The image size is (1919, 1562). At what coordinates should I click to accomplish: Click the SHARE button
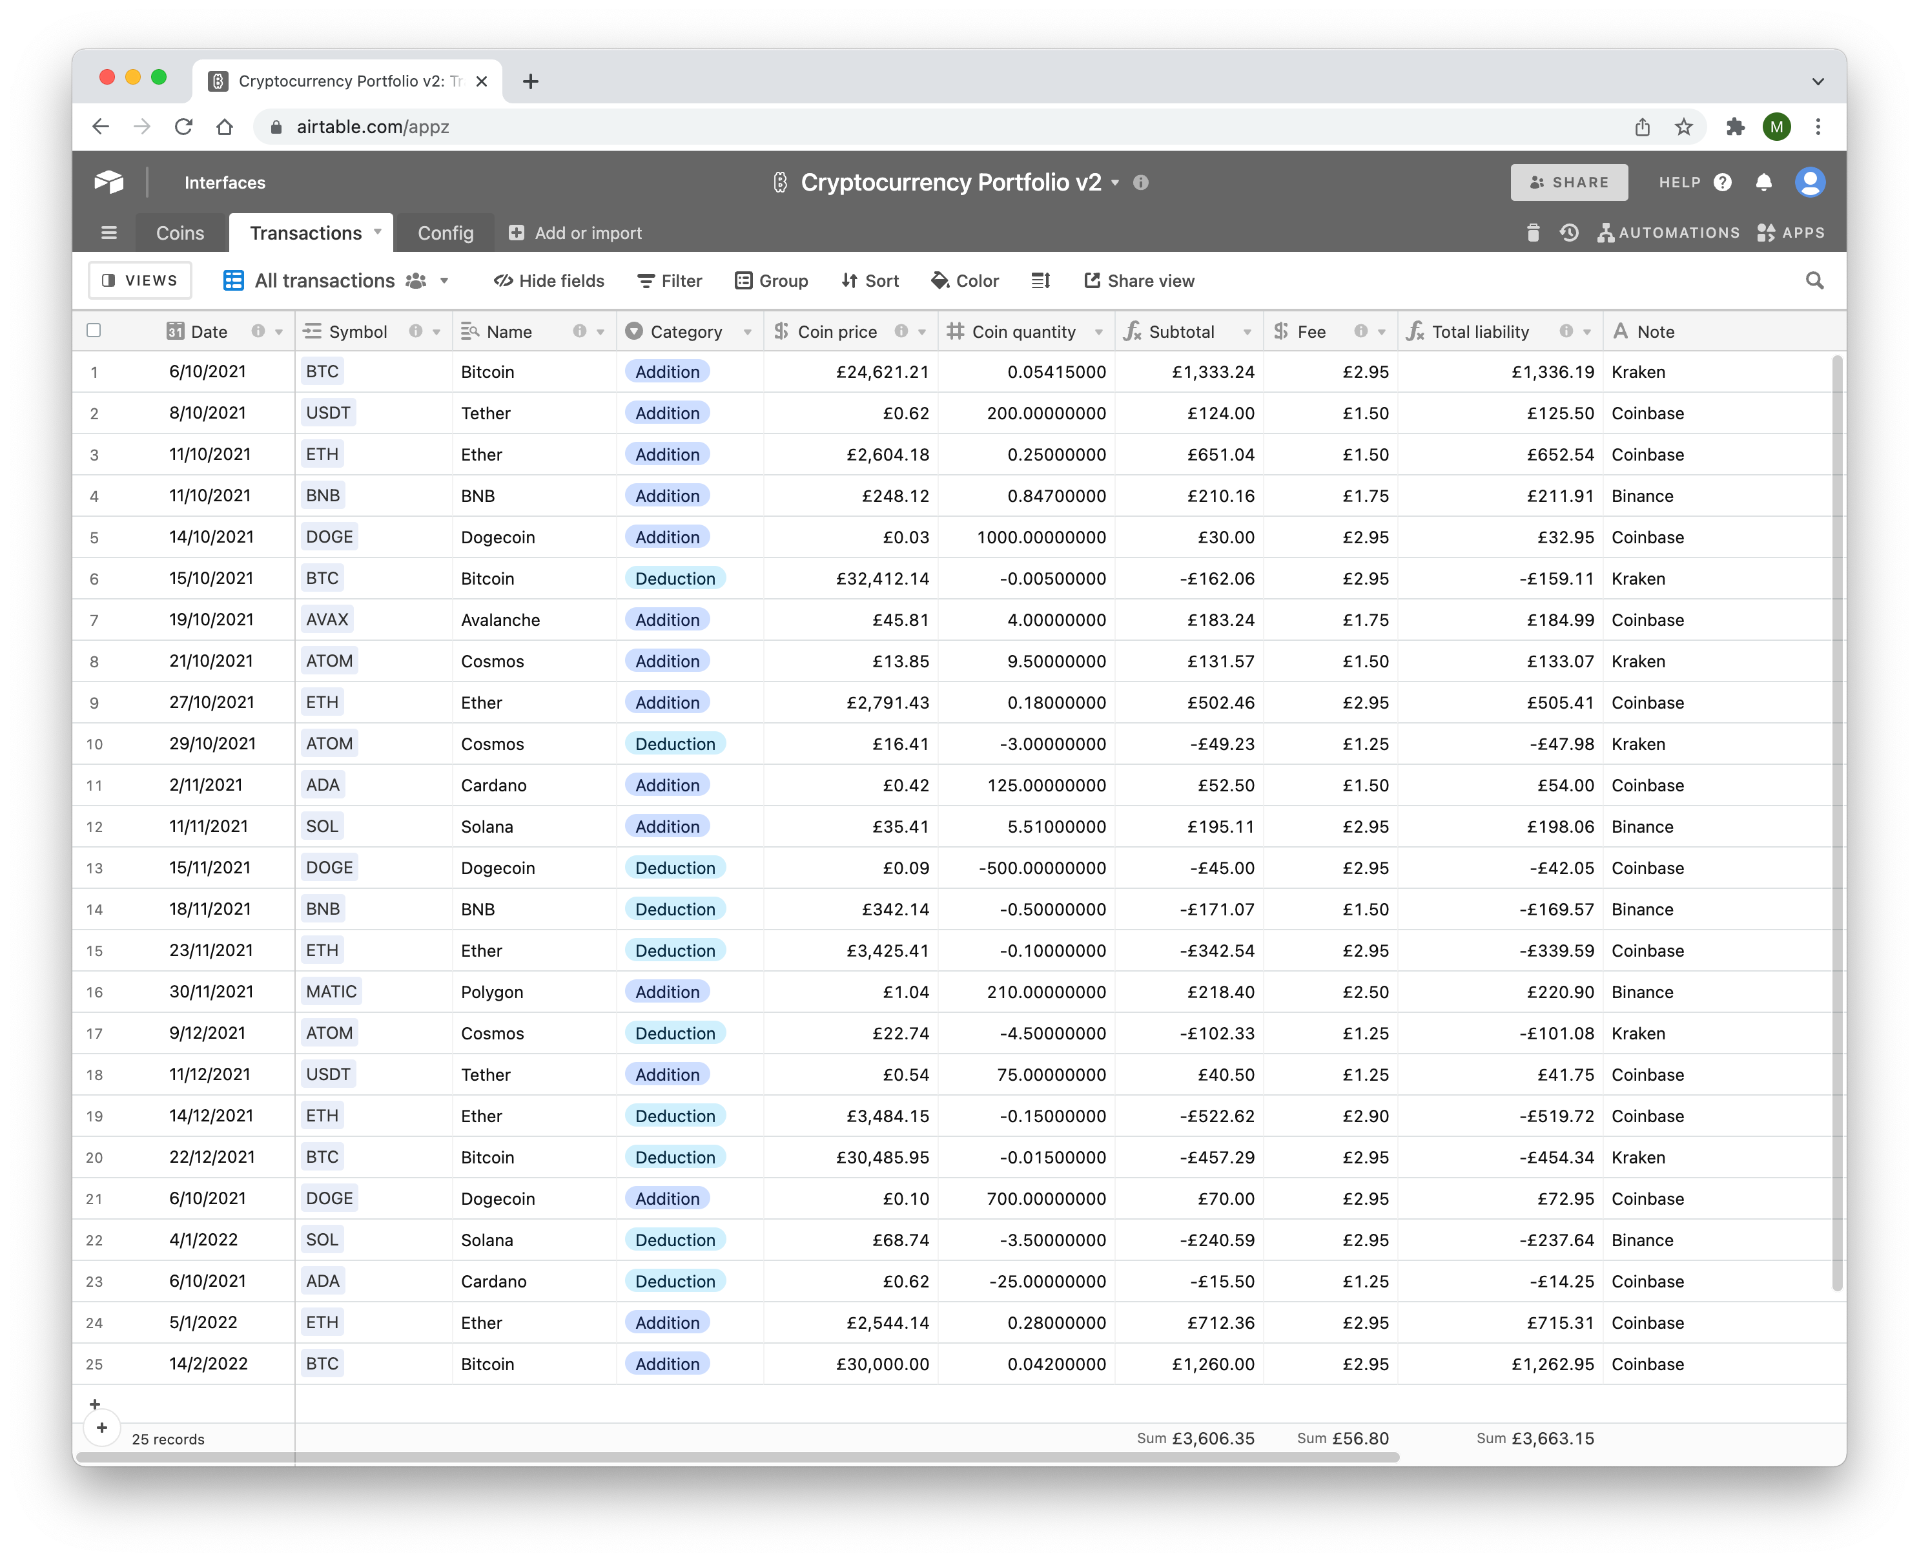click(1568, 182)
